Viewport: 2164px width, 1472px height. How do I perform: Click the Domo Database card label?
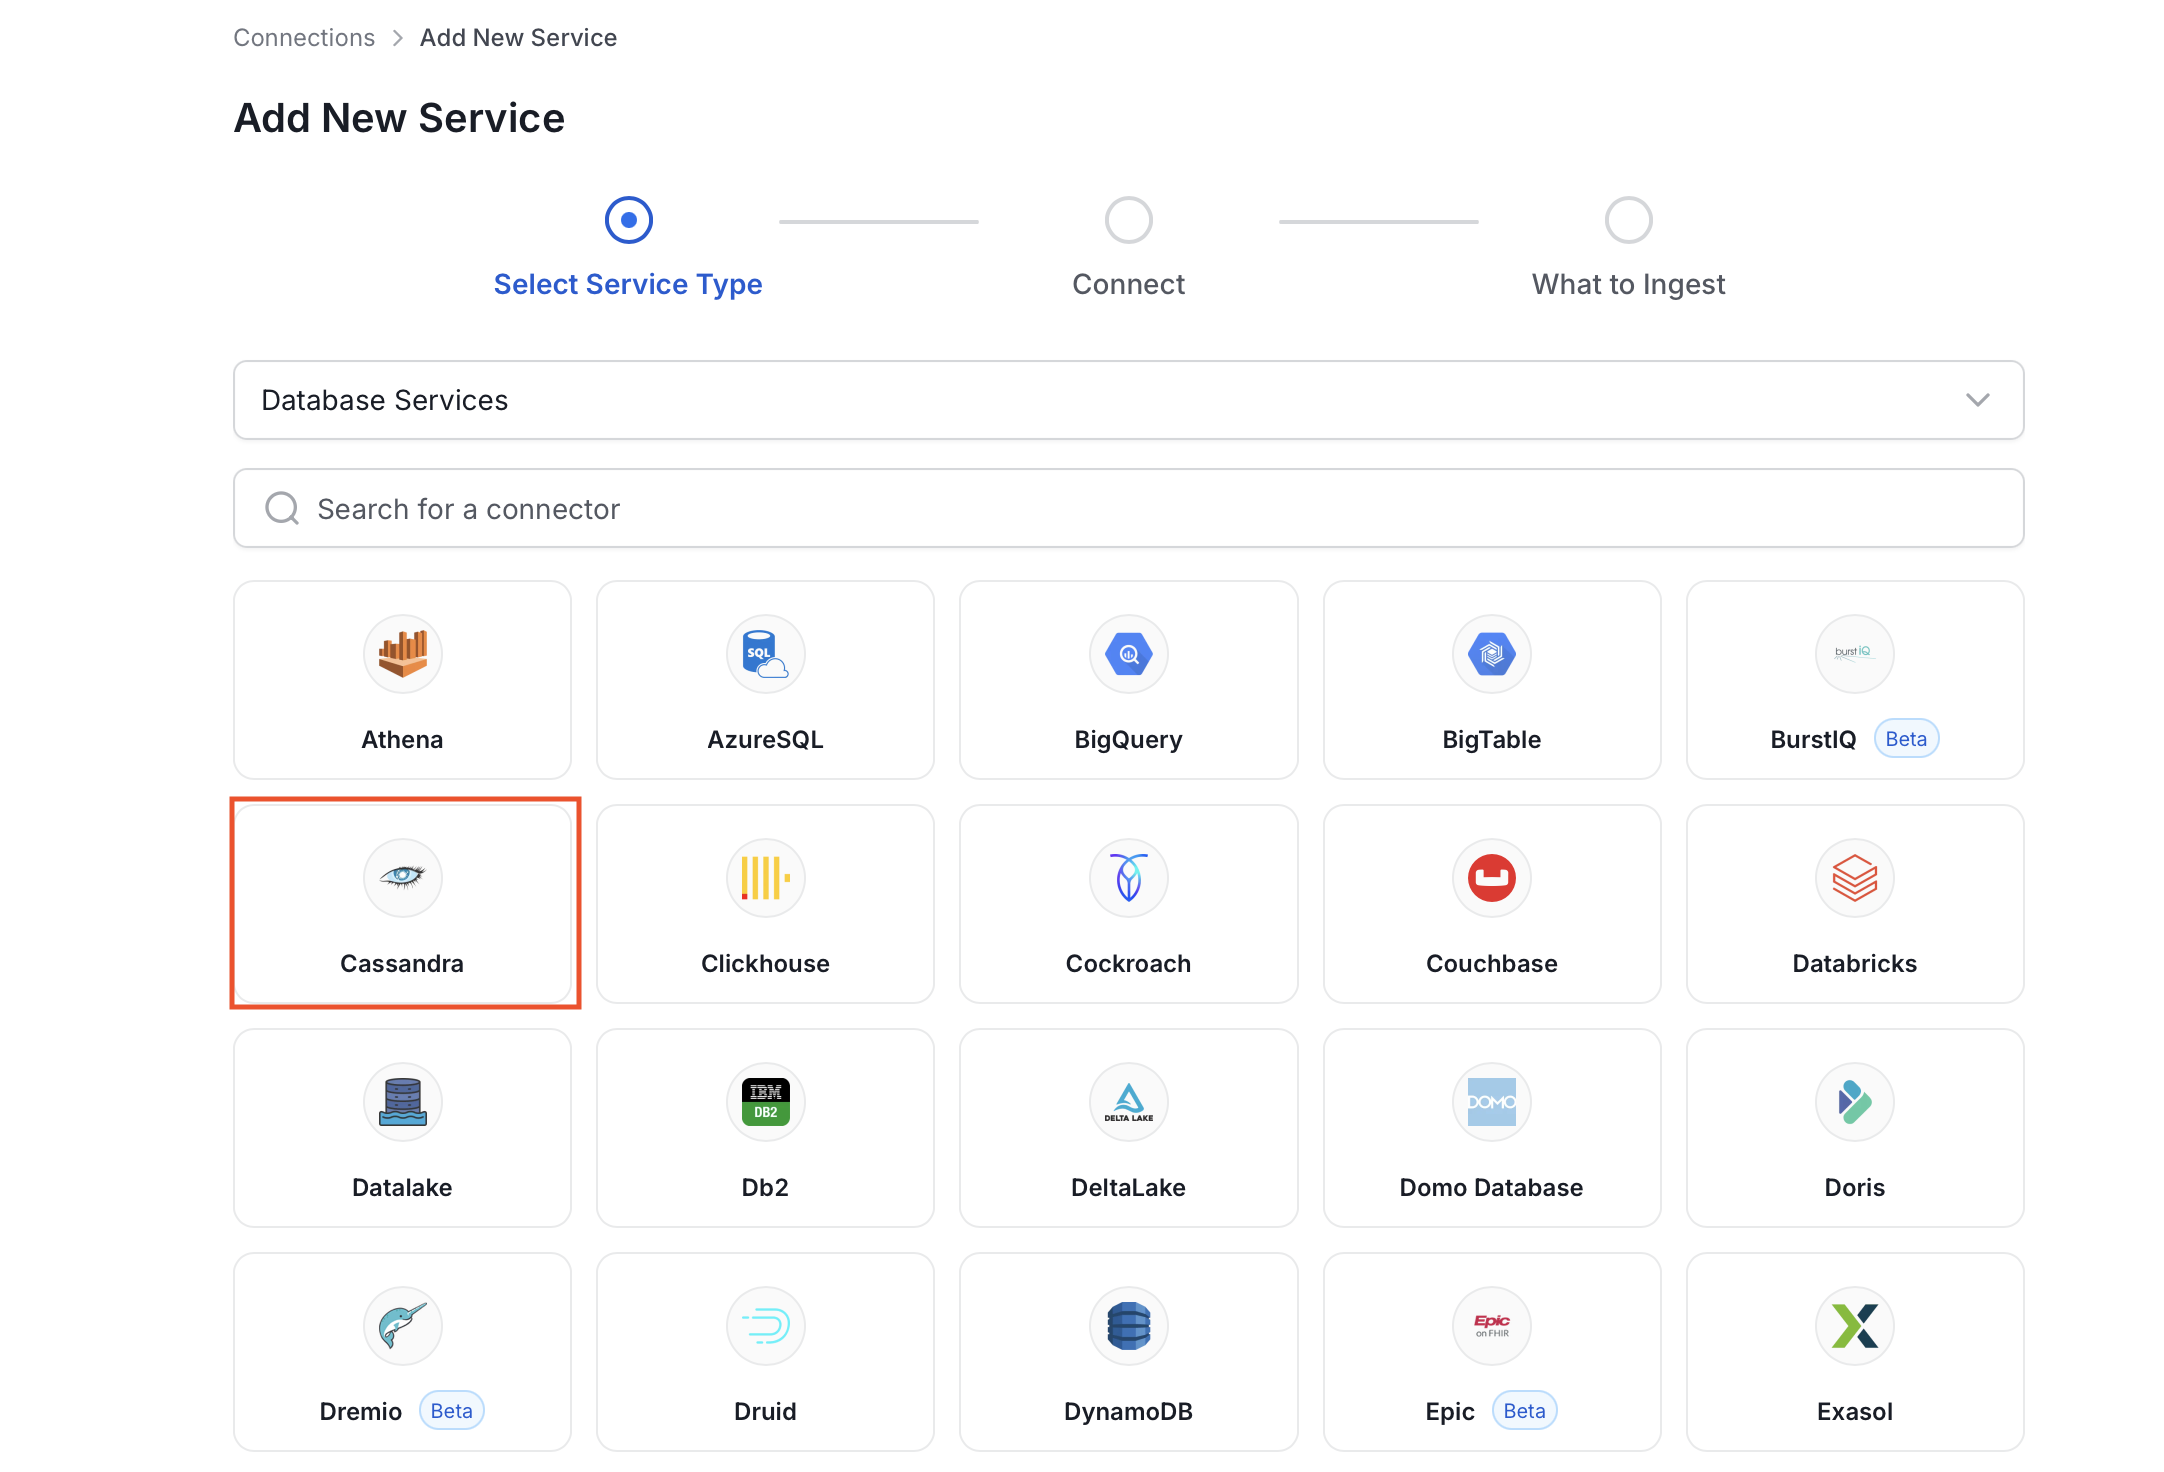pos(1492,1187)
